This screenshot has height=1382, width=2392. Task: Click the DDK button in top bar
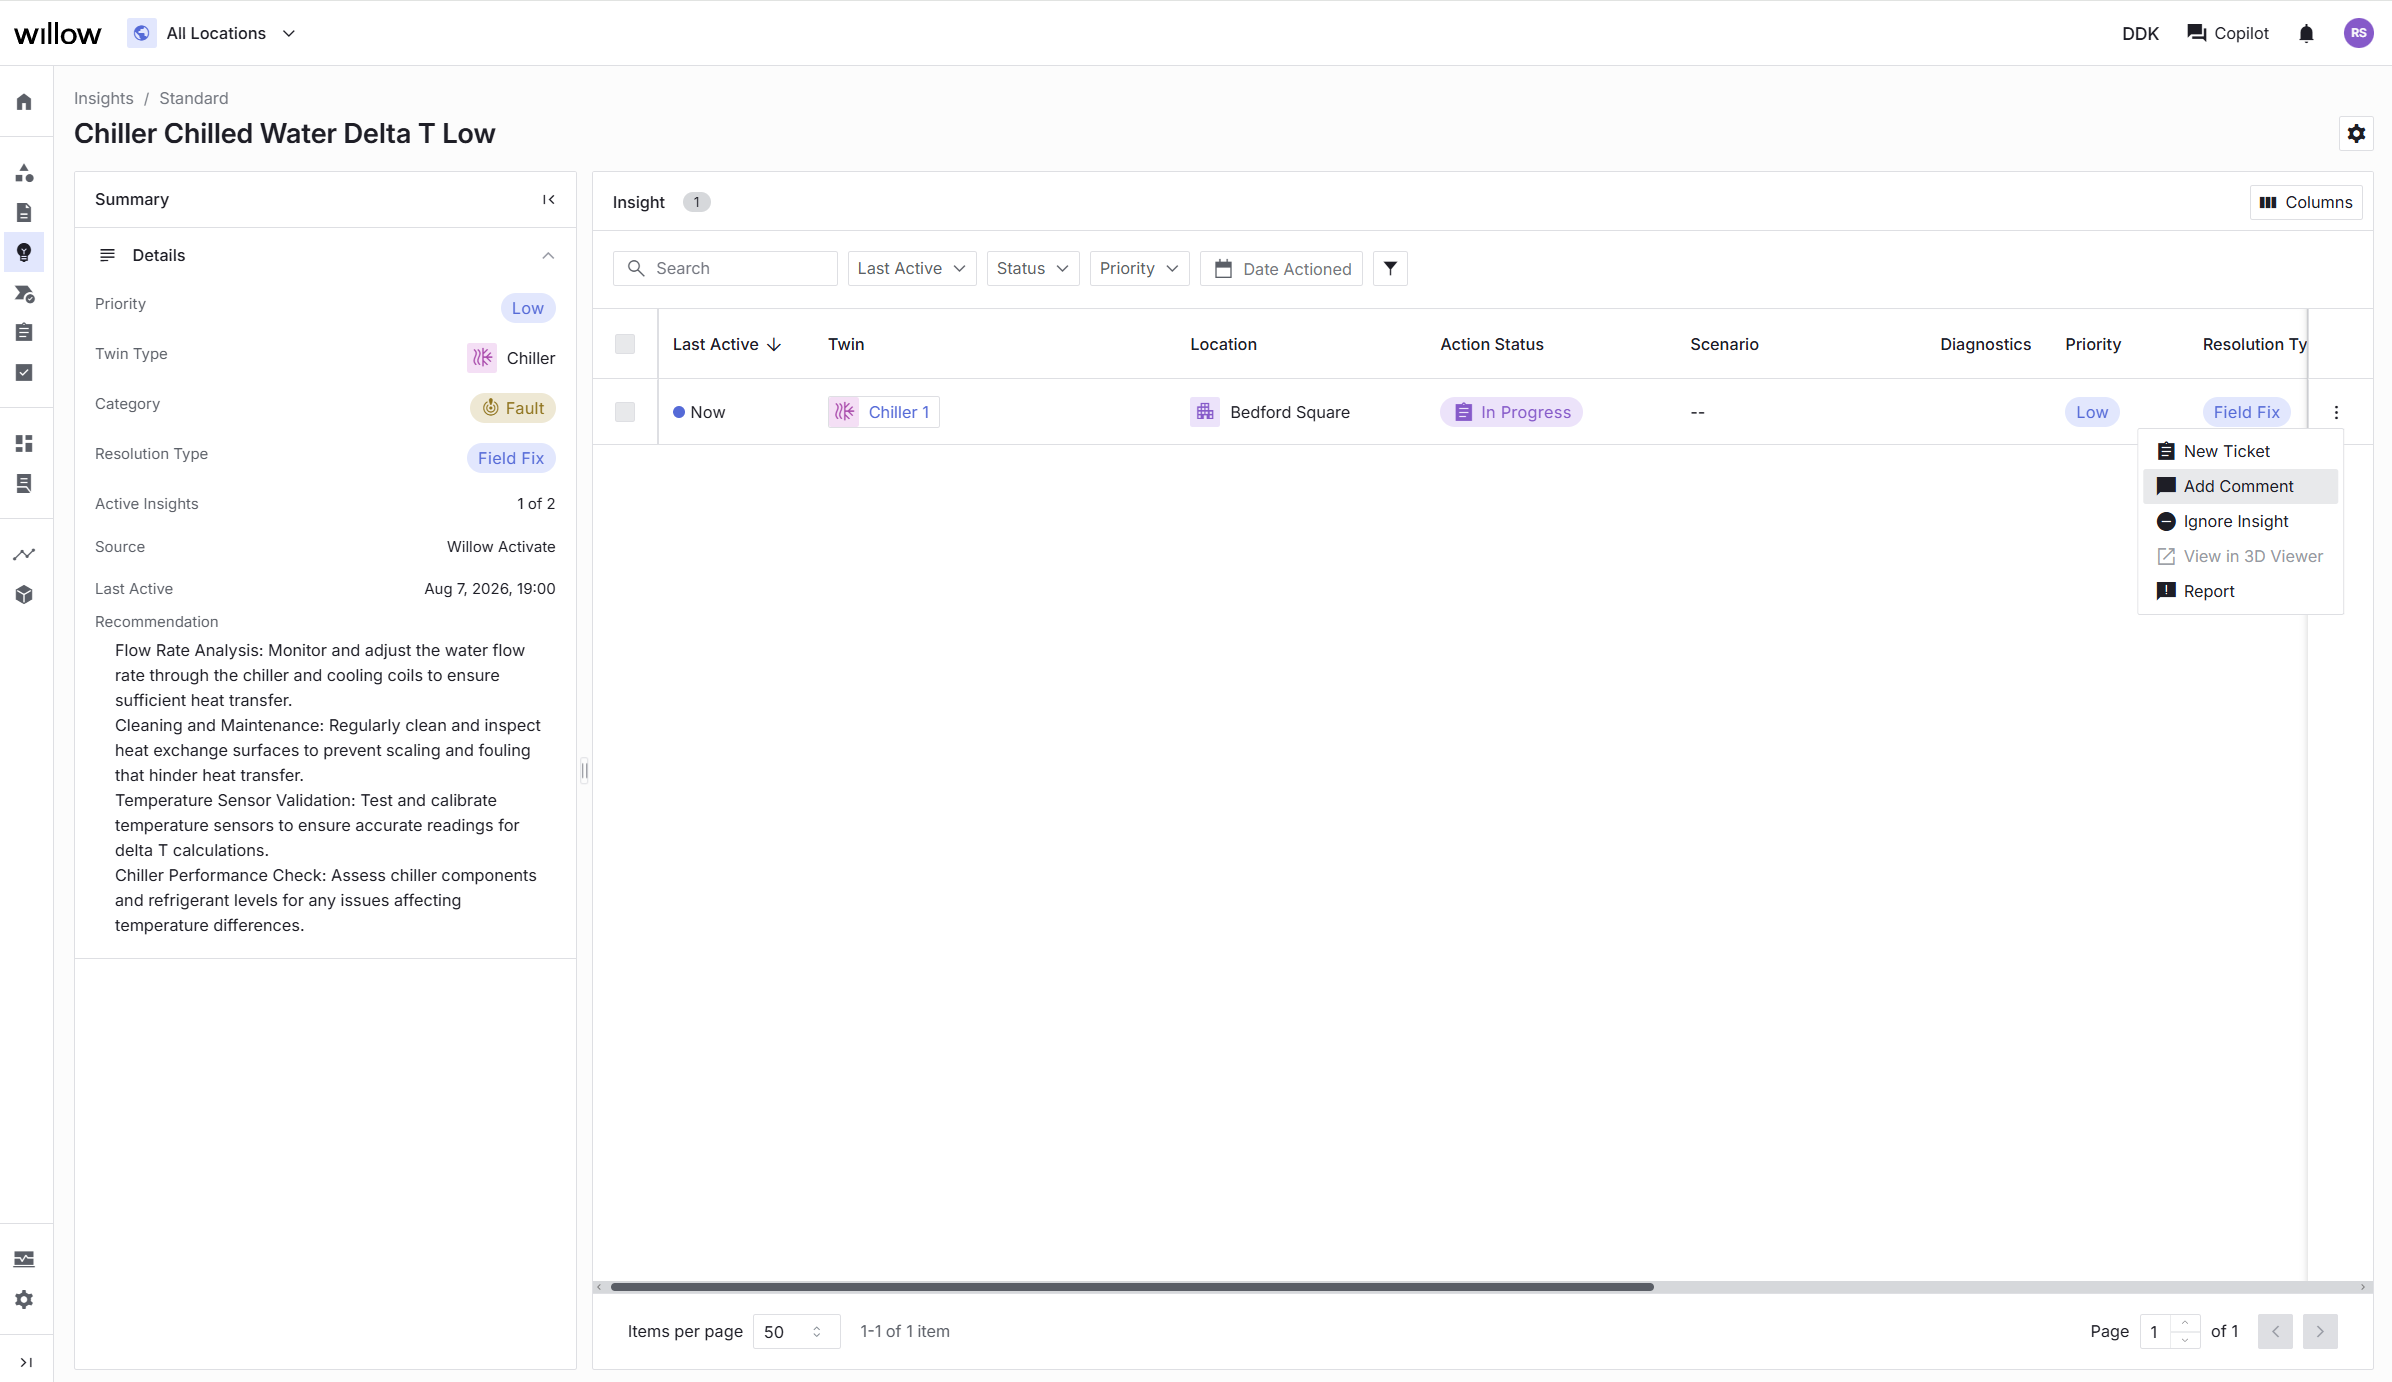tap(2141, 33)
